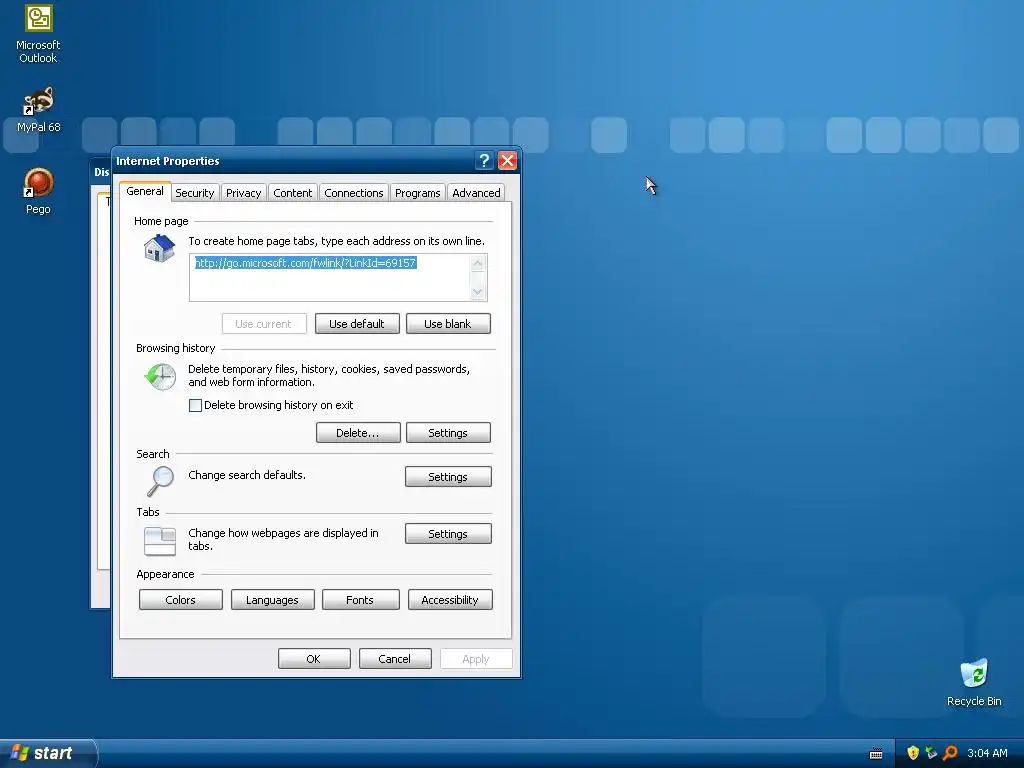Switch to the Programs tab

click(417, 193)
